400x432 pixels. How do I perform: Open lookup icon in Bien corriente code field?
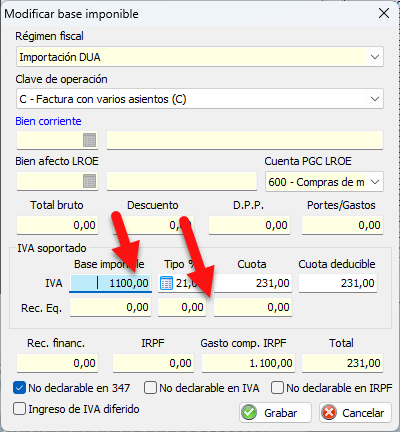click(89, 140)
